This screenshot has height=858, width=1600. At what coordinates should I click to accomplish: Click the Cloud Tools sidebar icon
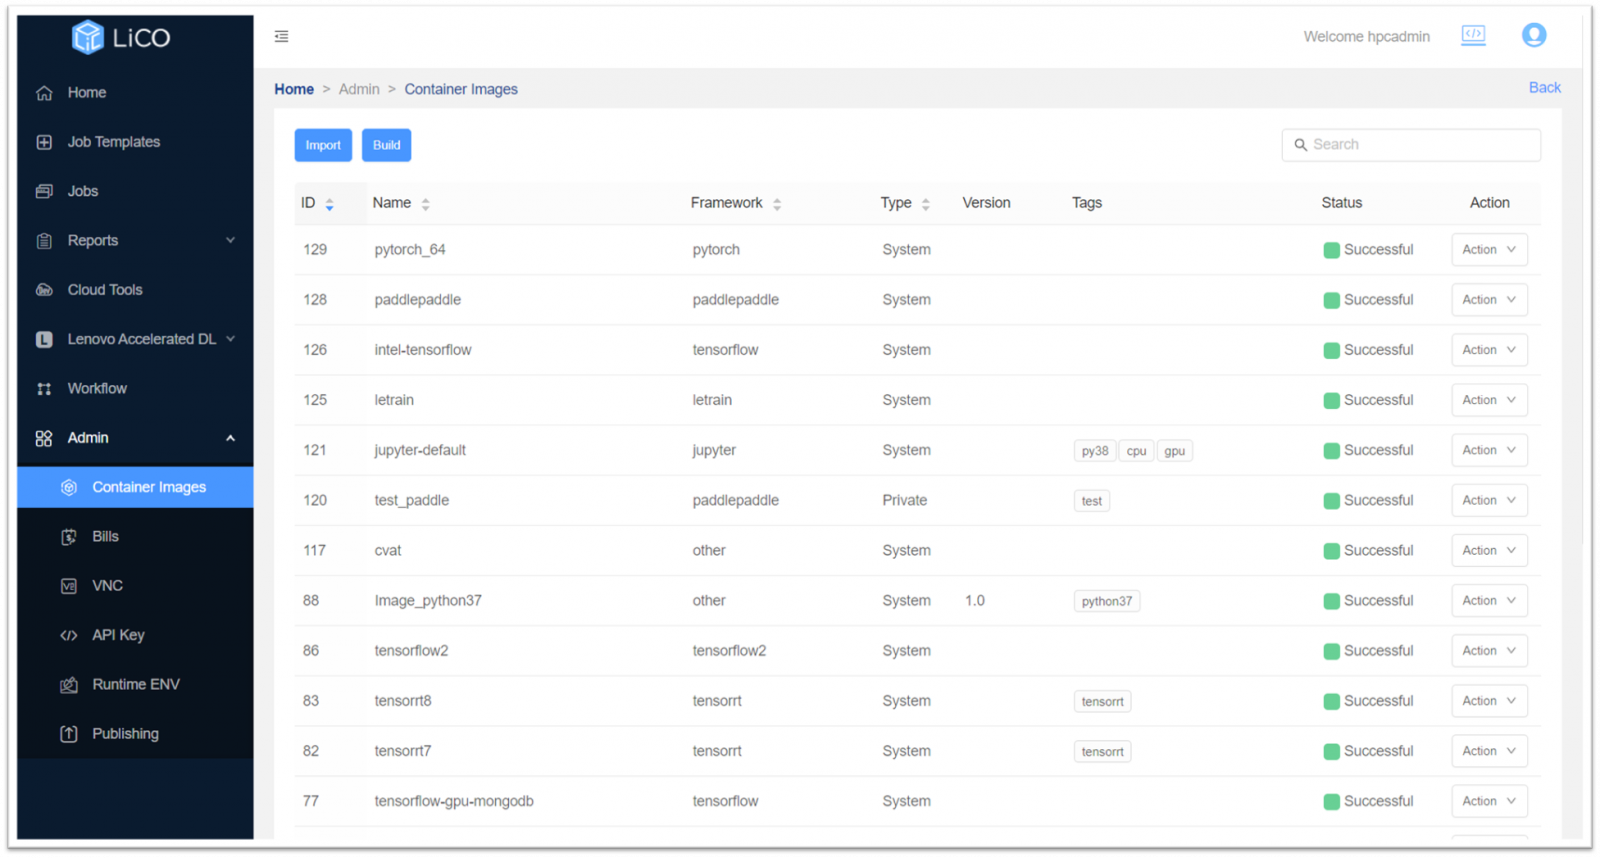[x=44, y=290]
